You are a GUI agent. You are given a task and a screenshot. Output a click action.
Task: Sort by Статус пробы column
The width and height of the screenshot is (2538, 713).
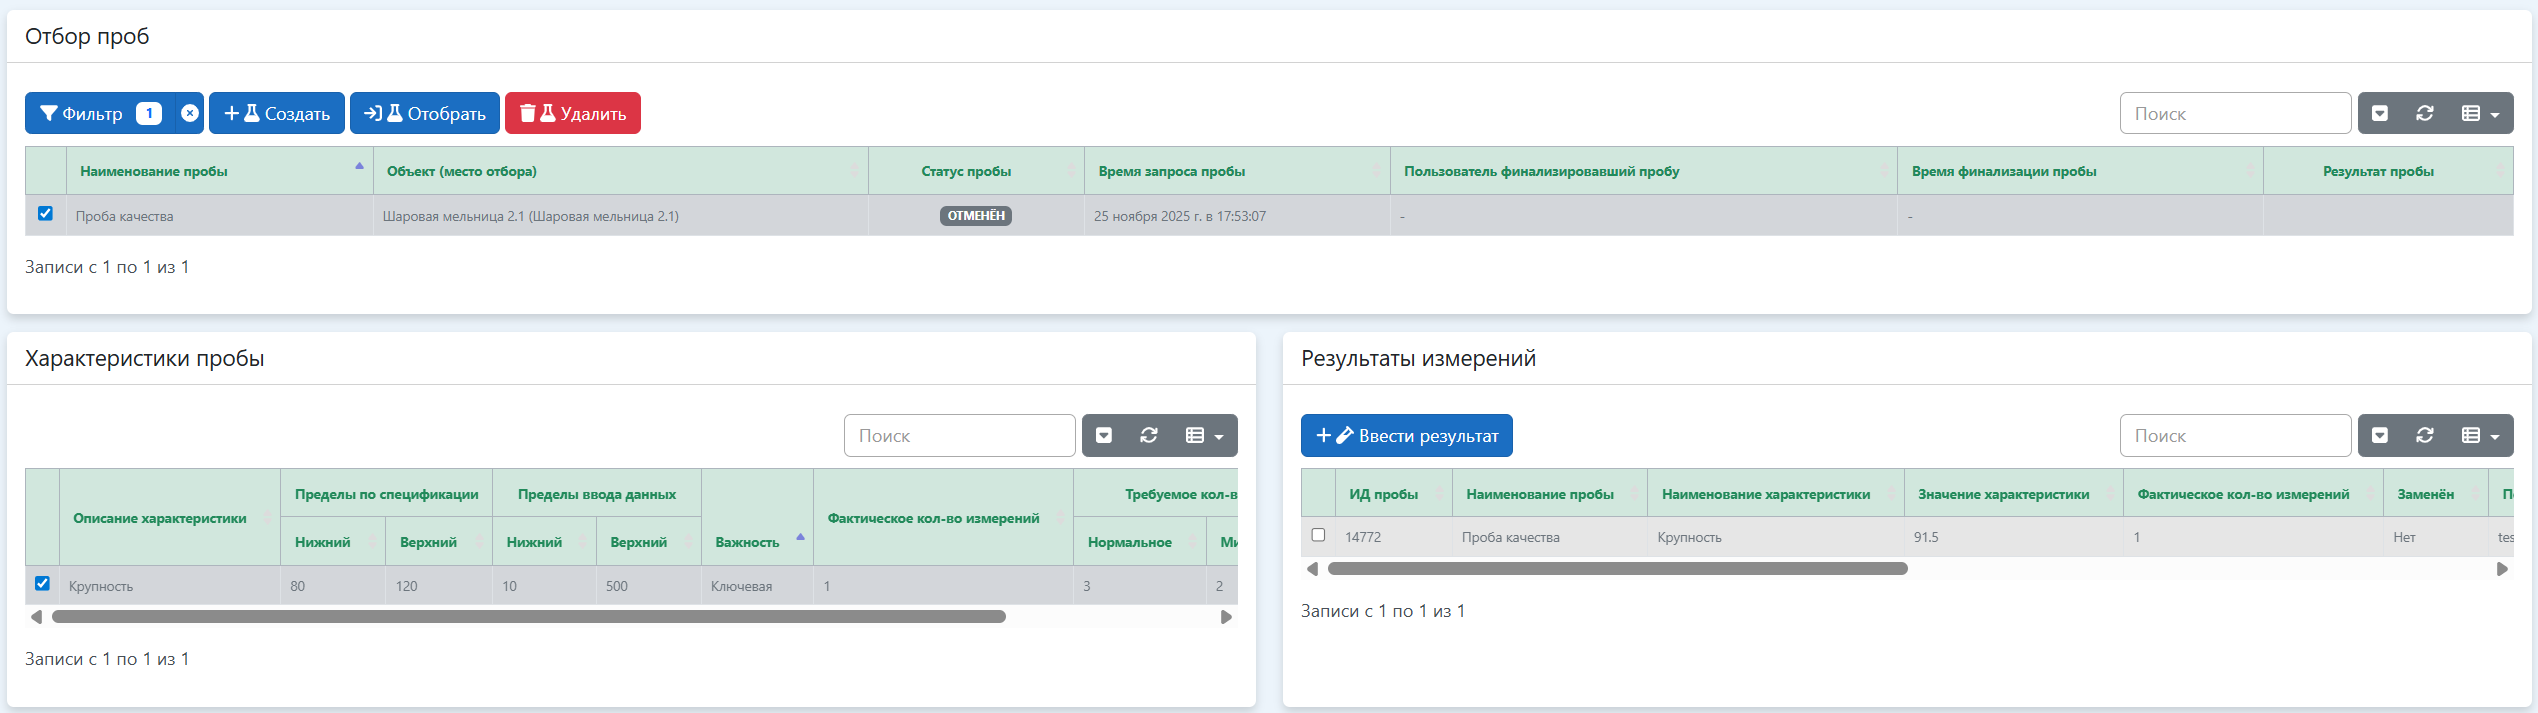click(976, 171)
